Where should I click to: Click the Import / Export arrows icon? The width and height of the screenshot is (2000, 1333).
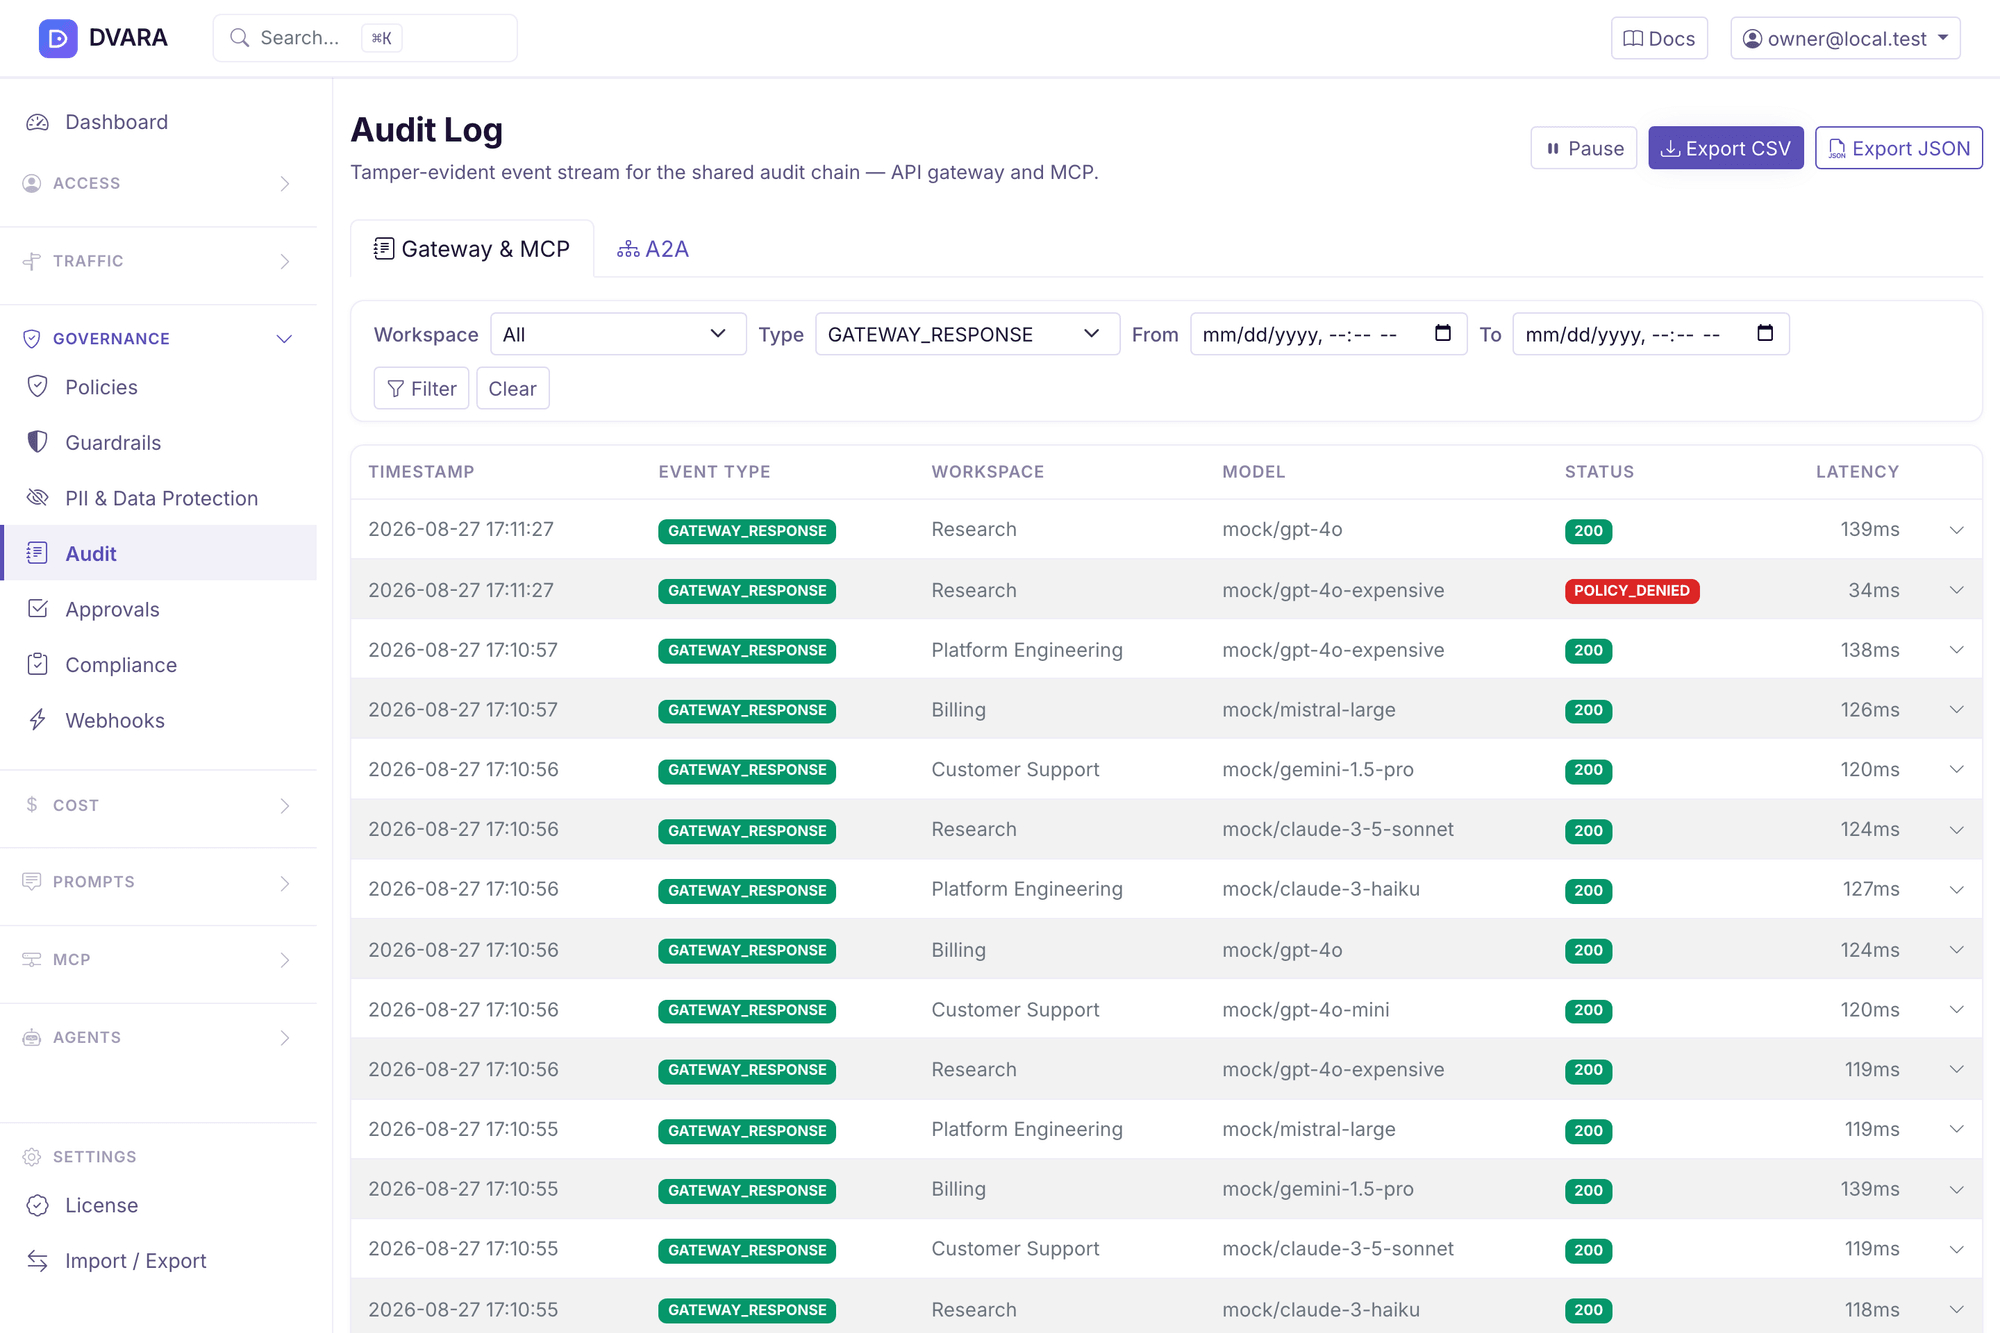tap(38, 1261)
